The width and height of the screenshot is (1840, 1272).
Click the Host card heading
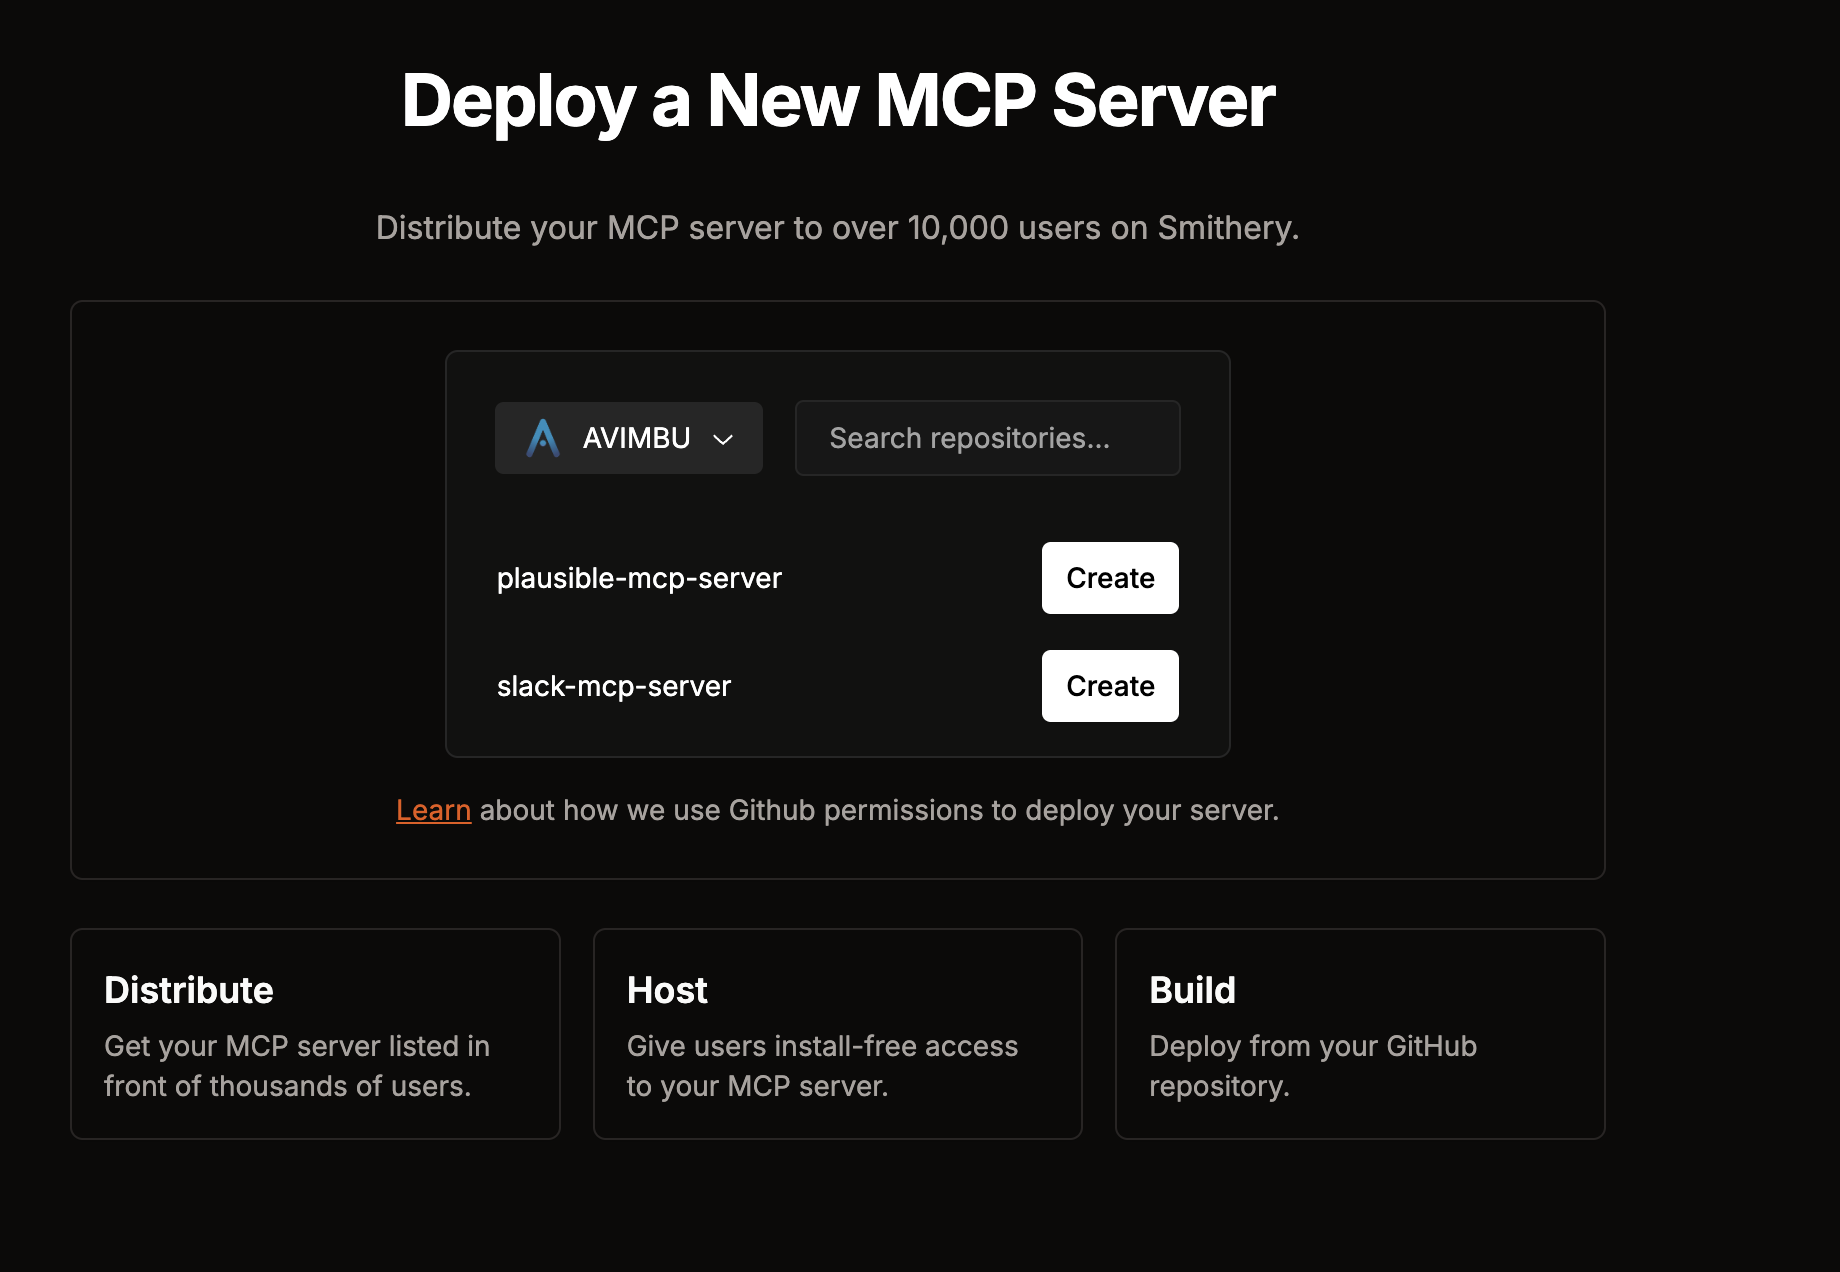click(667, 990)
